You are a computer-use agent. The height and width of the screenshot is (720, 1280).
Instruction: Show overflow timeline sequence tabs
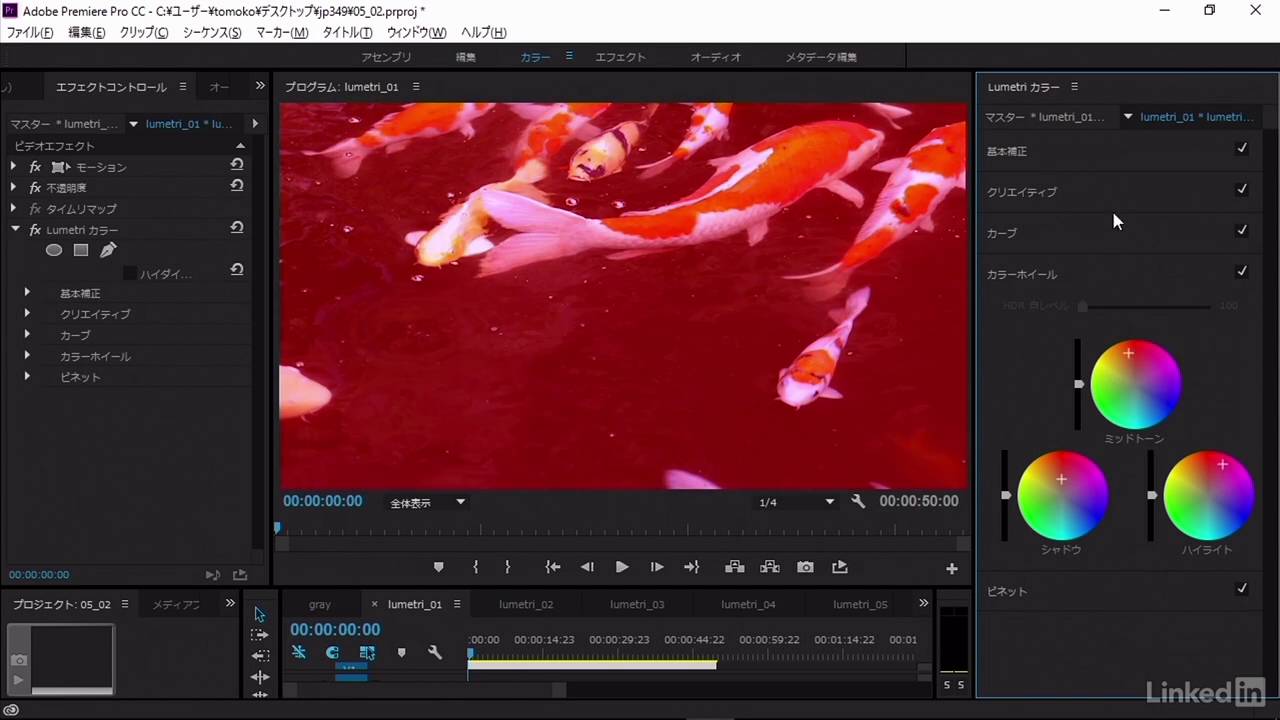pyautogui.click(x=923, y=603)
